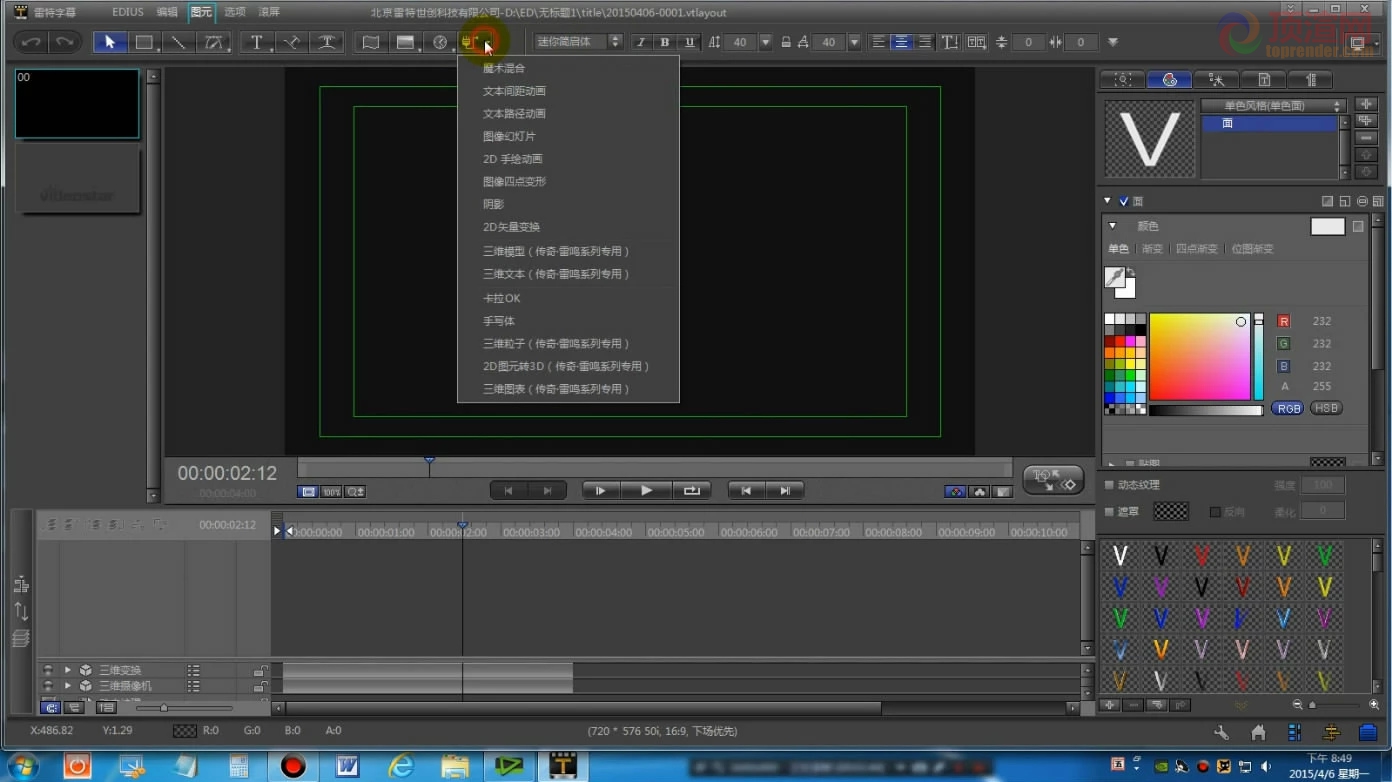Image resolution: width=1392 pixels, height=782 pixels.
Task: Jump to the previous keyframe
Action: [x=746, y=491]
